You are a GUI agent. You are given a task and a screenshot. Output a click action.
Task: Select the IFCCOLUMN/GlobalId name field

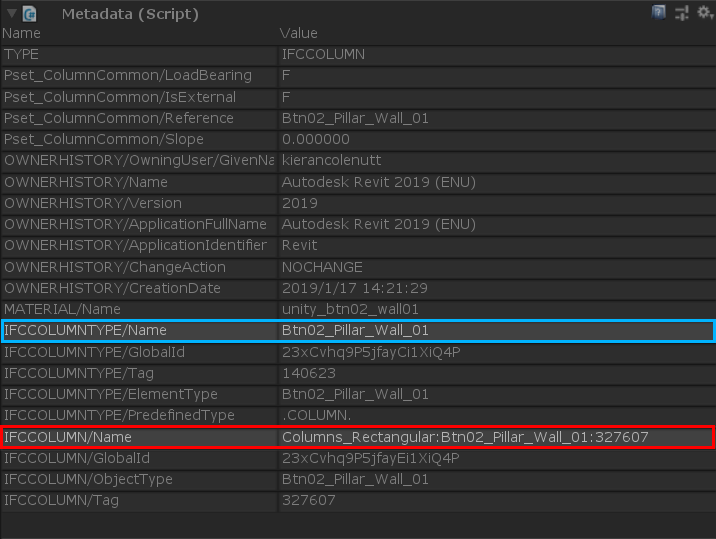[139, 458]
